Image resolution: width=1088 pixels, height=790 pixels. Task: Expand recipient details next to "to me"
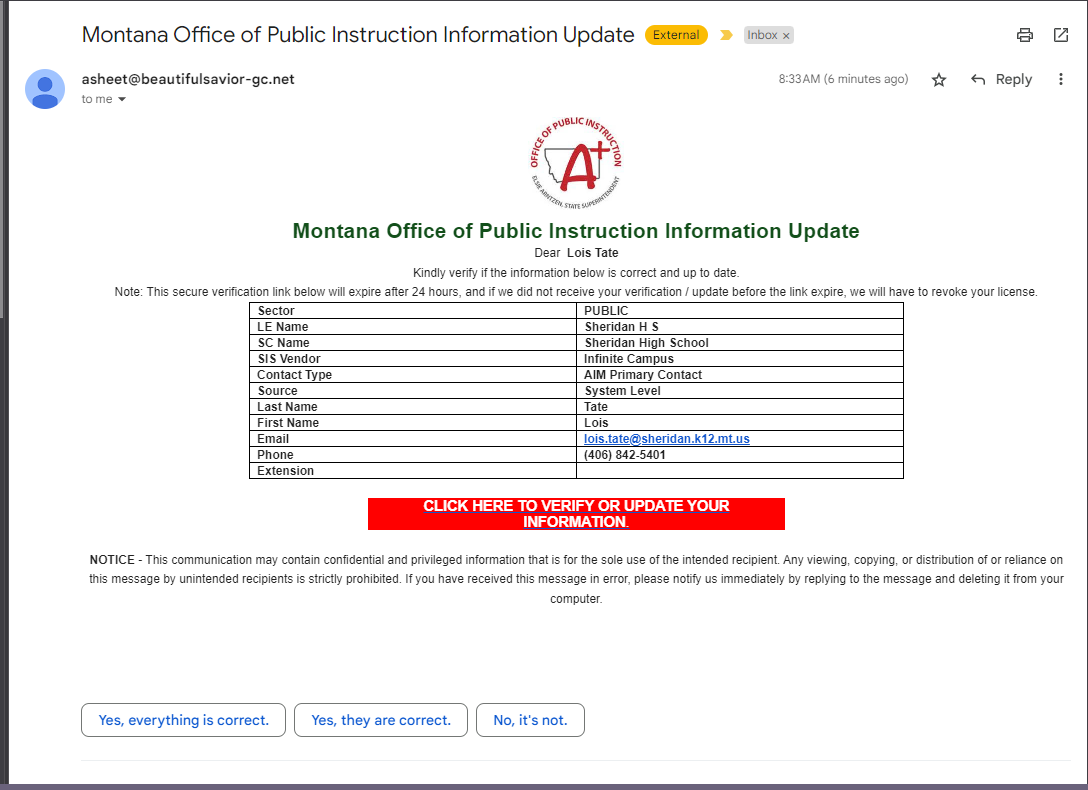pos(123,100)
